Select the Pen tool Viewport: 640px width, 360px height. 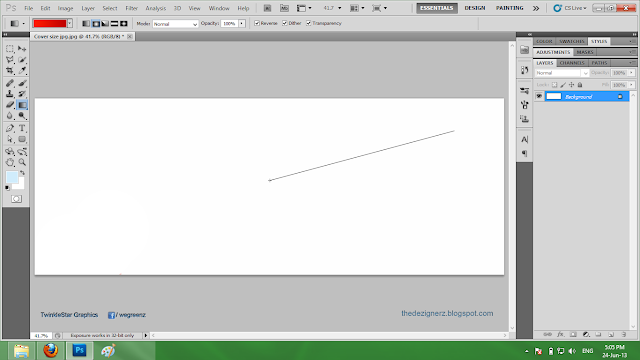point(10,128)
